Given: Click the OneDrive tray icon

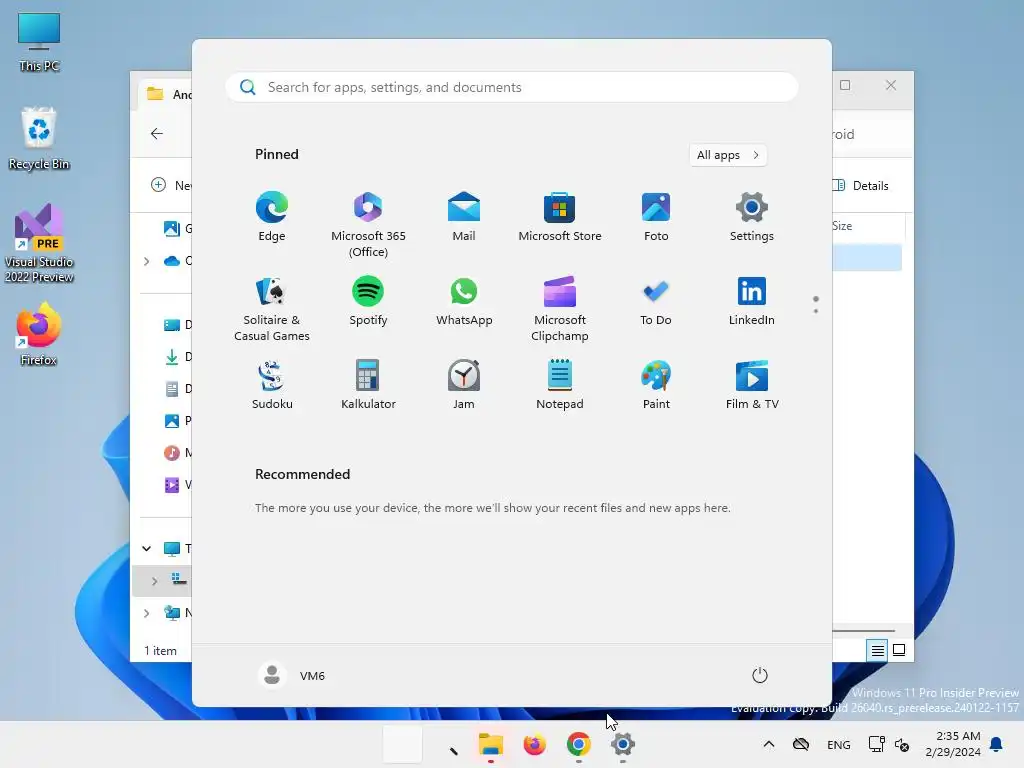Looking at the screenshot, I should click(801, 744).
